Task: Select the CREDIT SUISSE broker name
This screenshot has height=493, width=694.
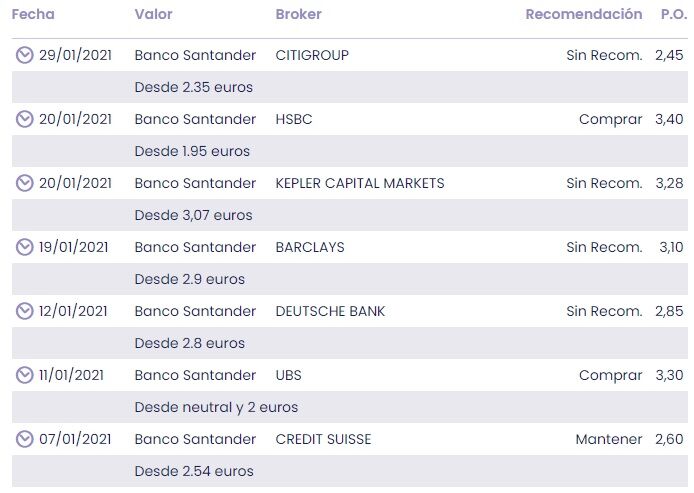Action: click(322, 439)
